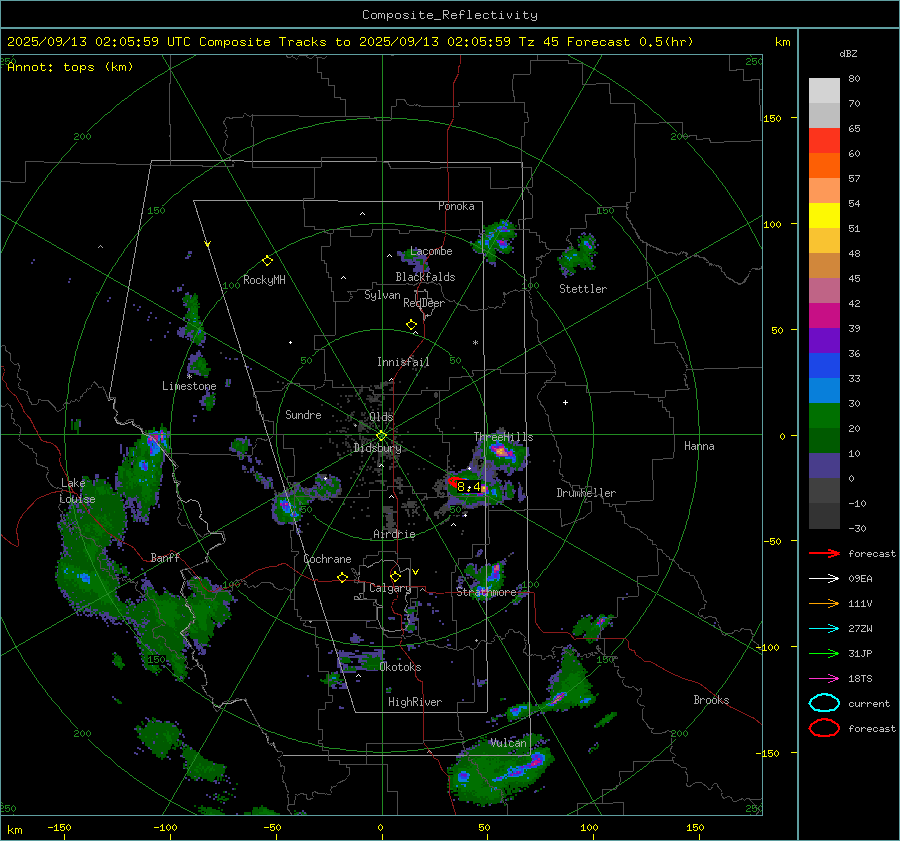Click the Calgary label
The image size is (900, 841).
390,588
